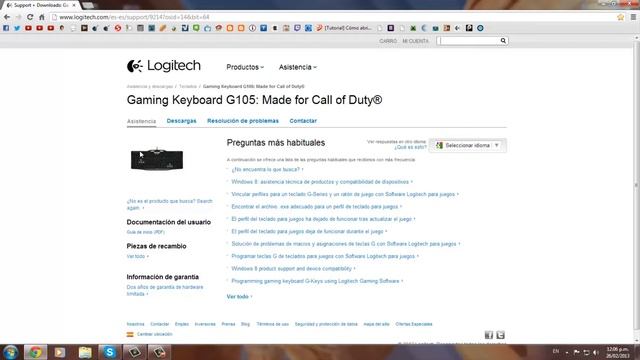Open 'Windows 8 product support' FAQ link

pos(293,269)
